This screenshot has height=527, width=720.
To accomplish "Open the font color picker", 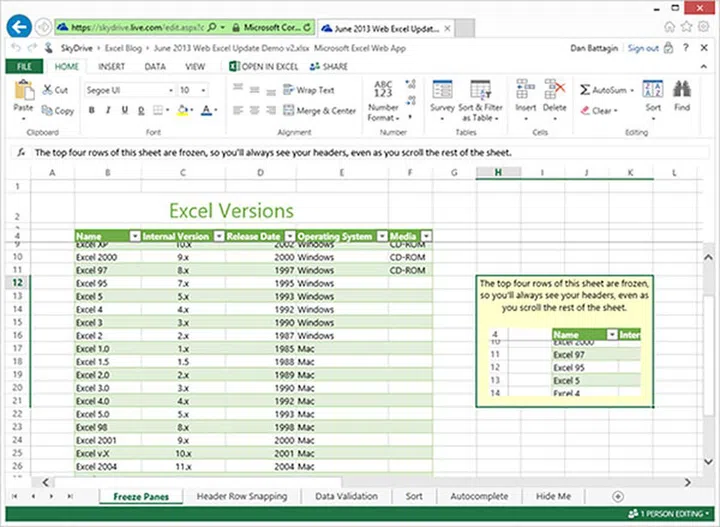I will pyautogui.click(x=206, y=111).
